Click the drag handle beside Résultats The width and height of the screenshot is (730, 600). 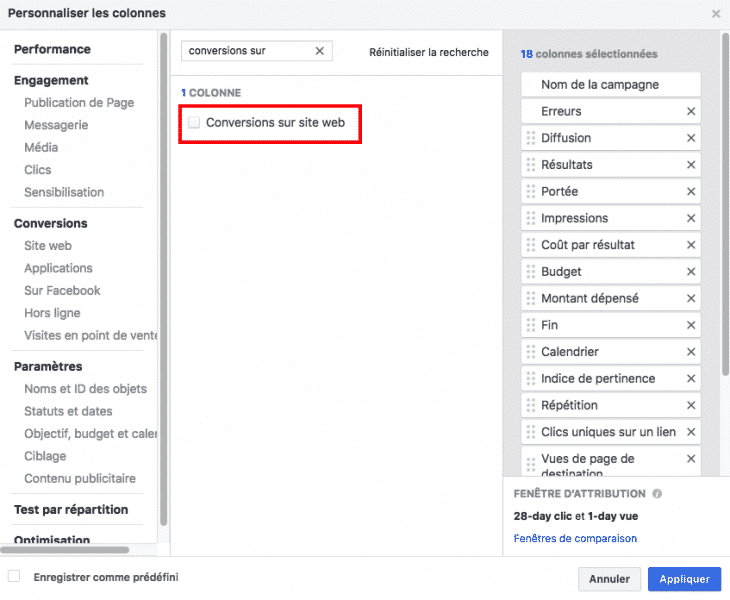[x=530, y=165]
